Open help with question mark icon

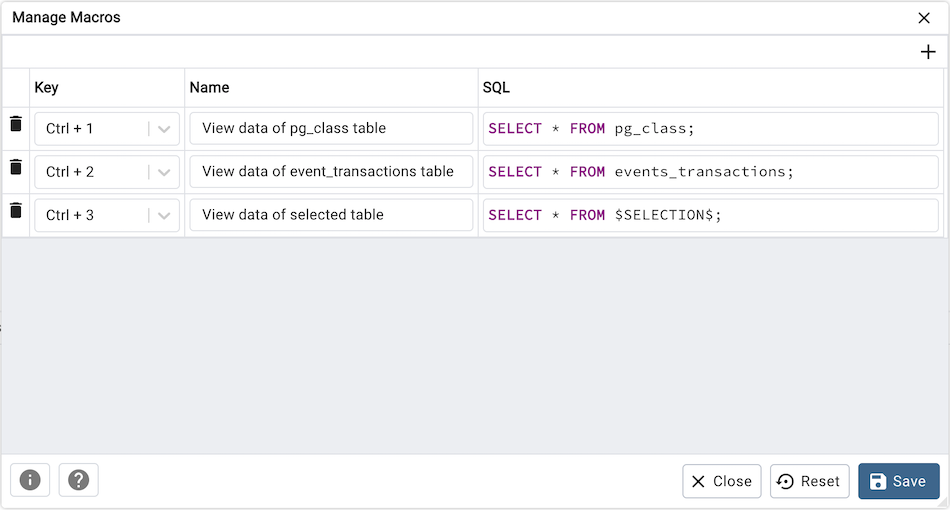(78, 481)
